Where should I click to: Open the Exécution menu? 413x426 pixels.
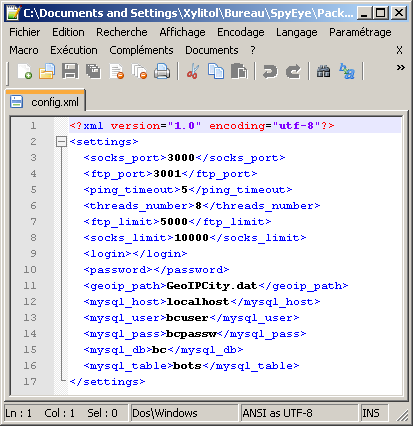74,50
